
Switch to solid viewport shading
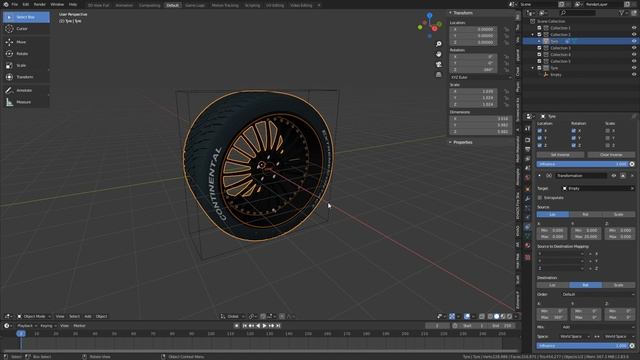pyautogui.click(x=497, y=316)
